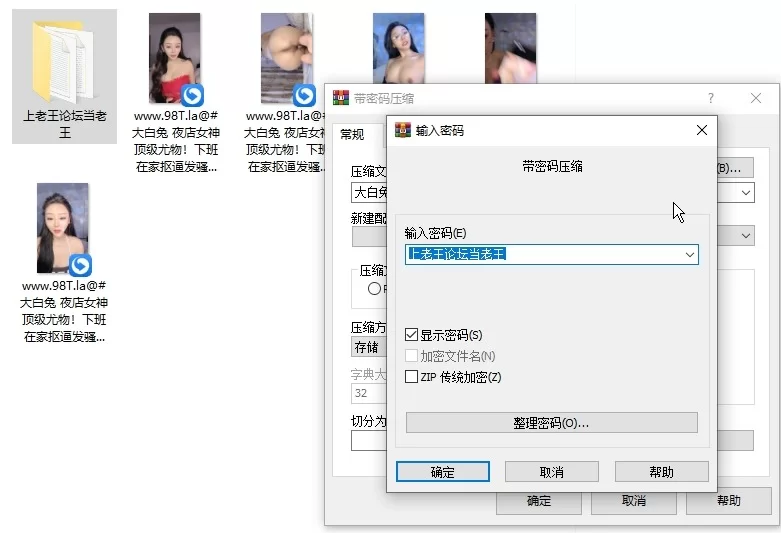This screenshot has width=781, height=533.
Task: Switch to the 常规 tab
Action: click(352, 134)
